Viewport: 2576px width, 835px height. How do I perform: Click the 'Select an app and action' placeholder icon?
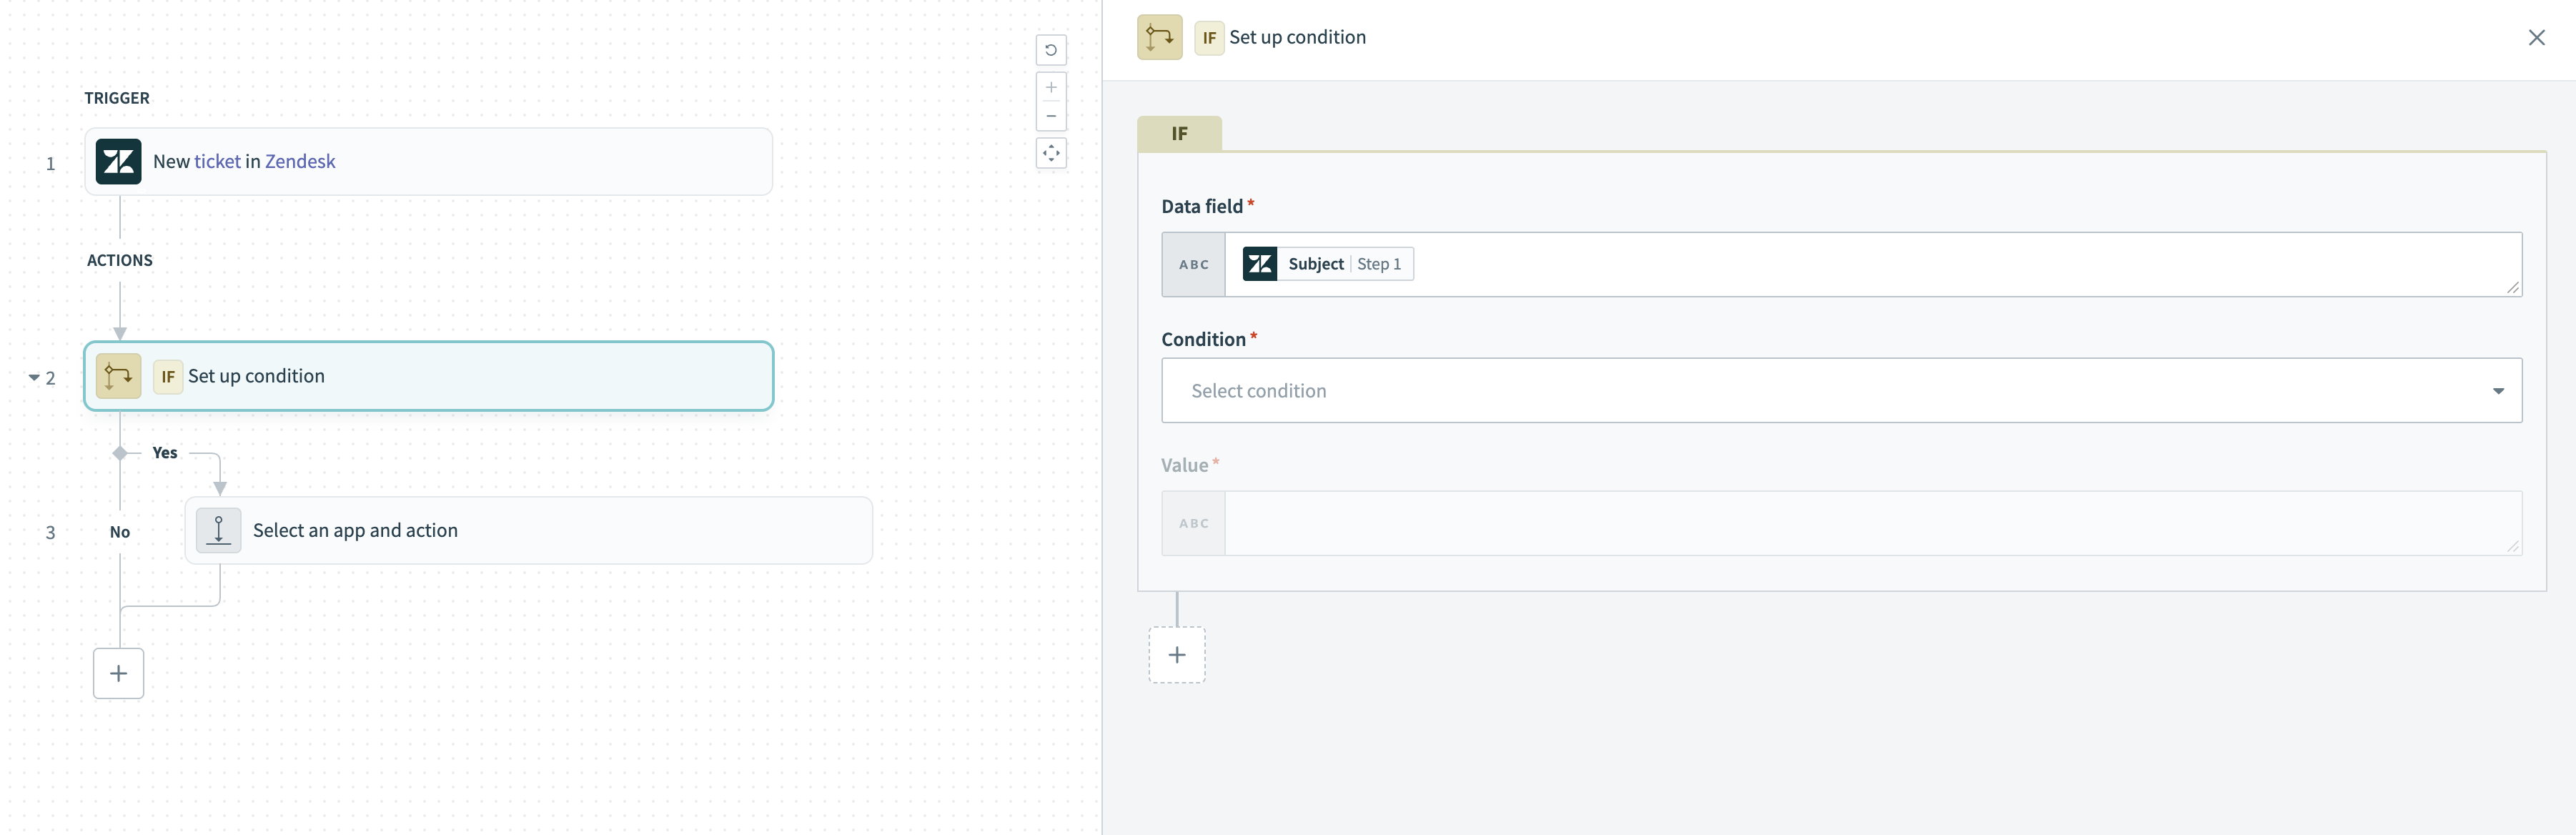[x=218, y=530]
